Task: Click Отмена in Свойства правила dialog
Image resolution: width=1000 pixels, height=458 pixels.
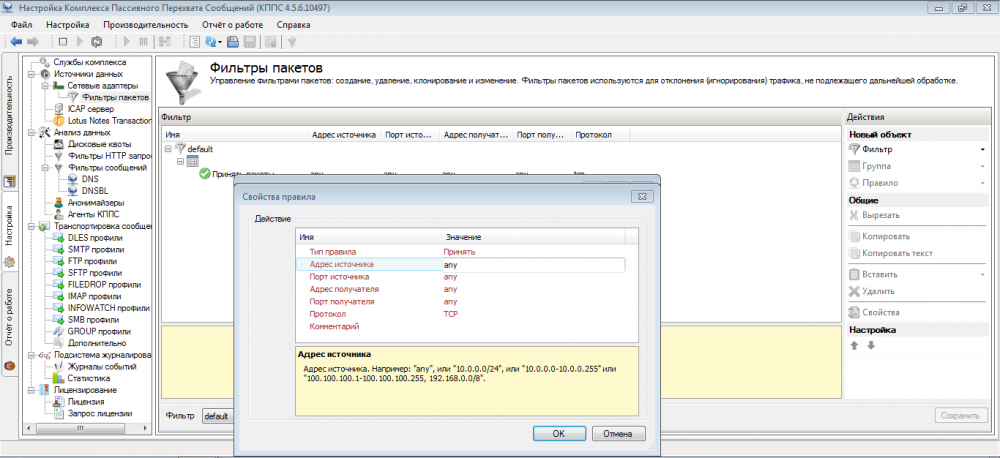Action: (x=619, y=434)
